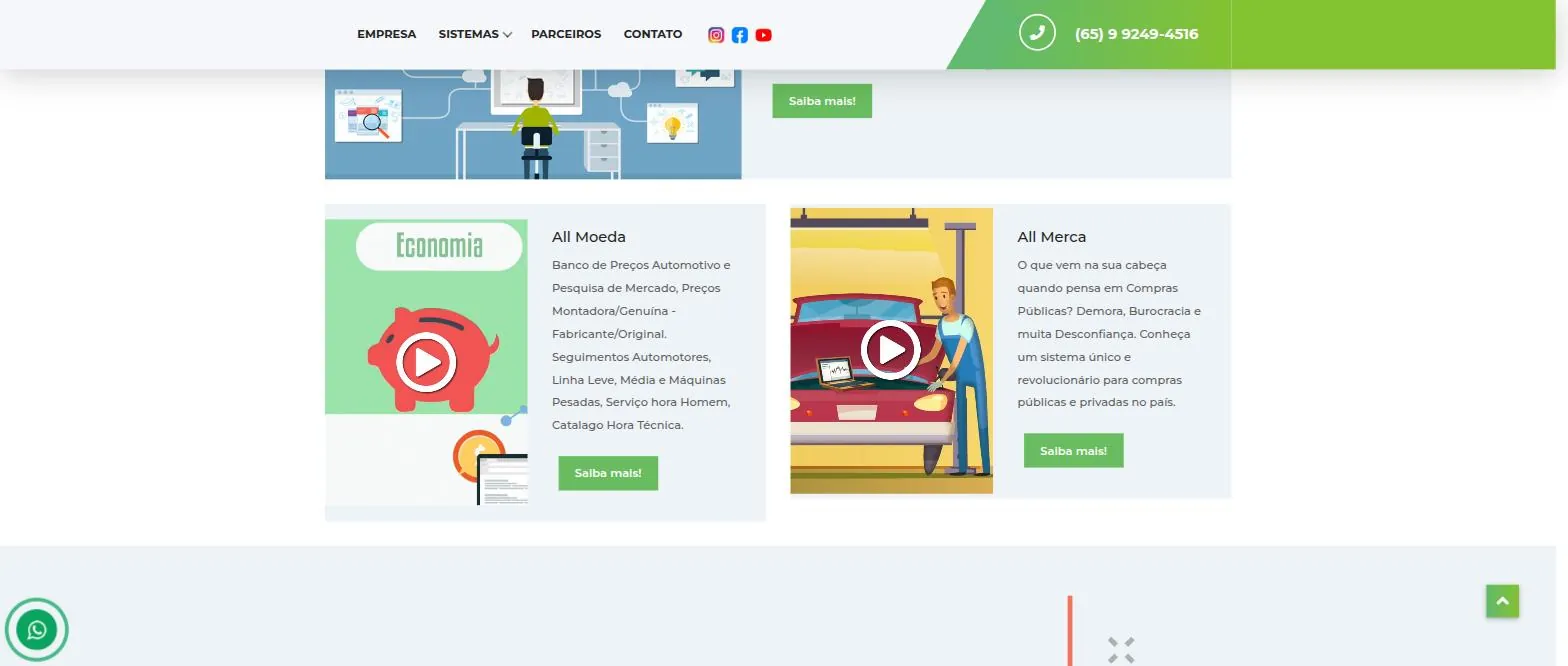Open the Contato menu item

(653, 34)
